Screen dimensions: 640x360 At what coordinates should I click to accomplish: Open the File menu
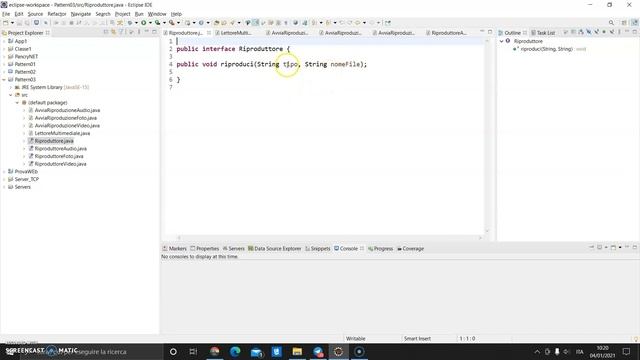point(6,14)
